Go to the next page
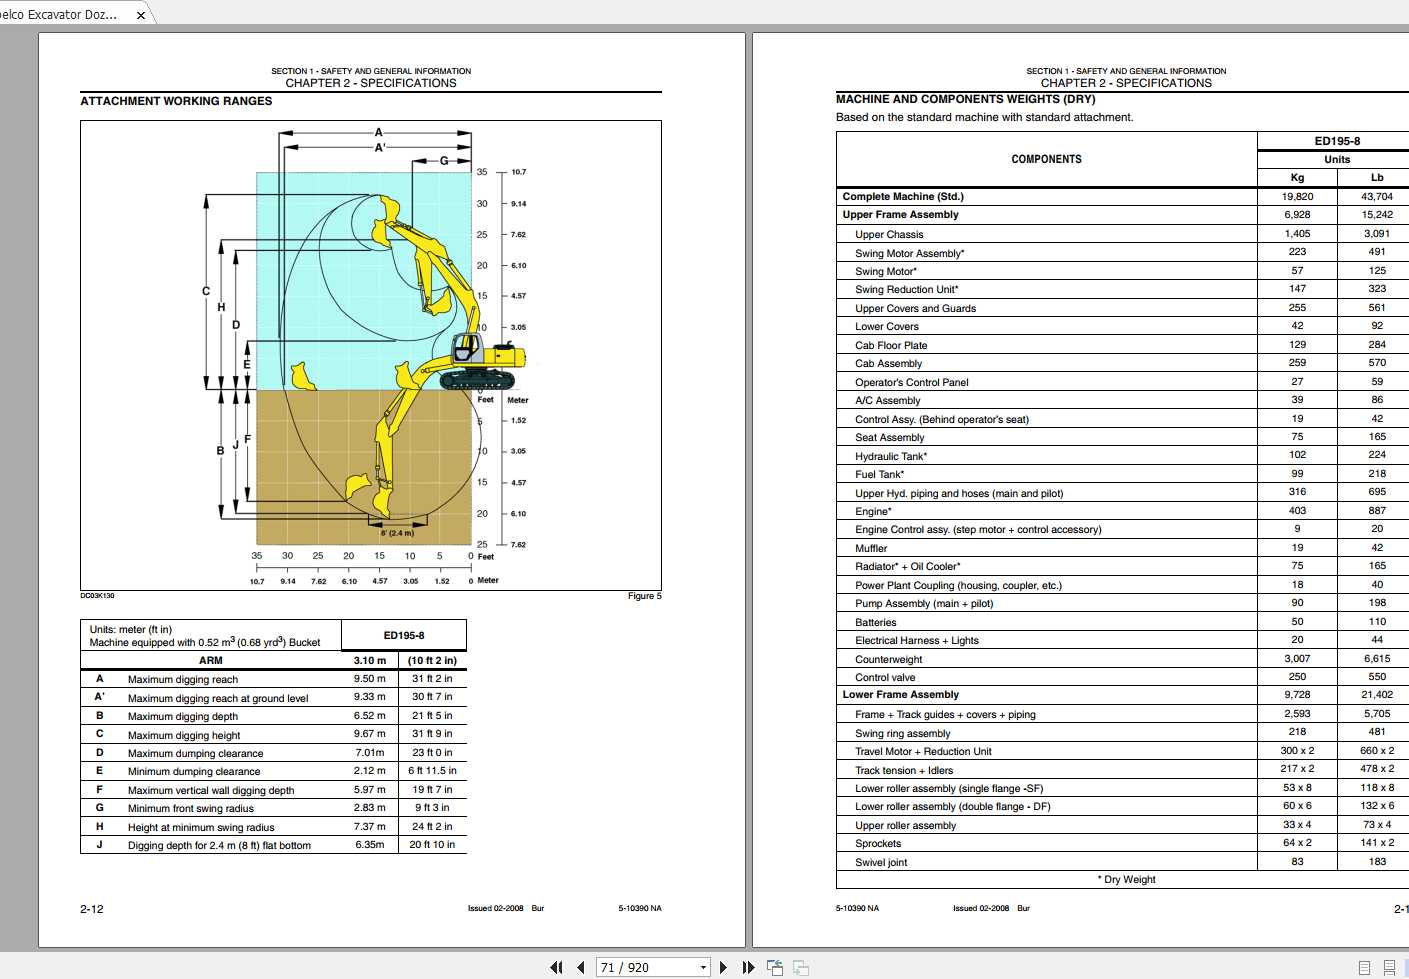 (724, 967)
